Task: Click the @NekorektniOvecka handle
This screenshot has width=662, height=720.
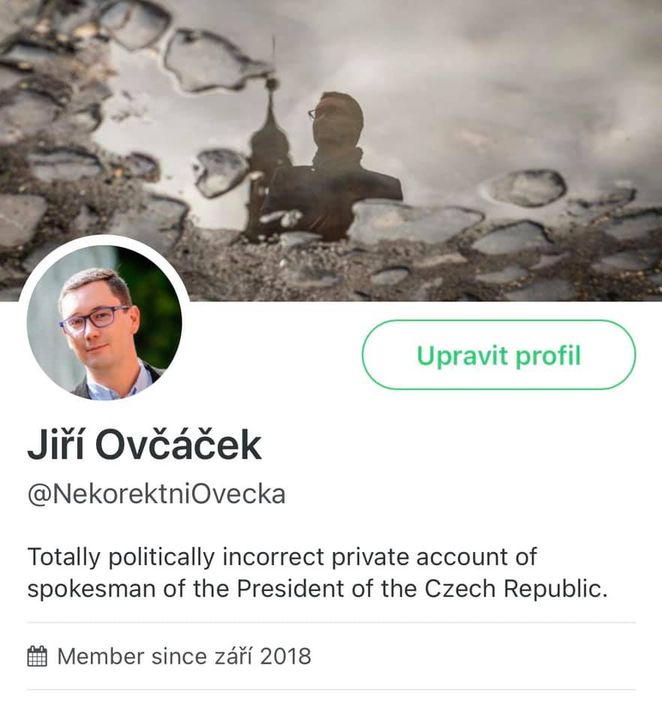Action: (x=156, y=495)
